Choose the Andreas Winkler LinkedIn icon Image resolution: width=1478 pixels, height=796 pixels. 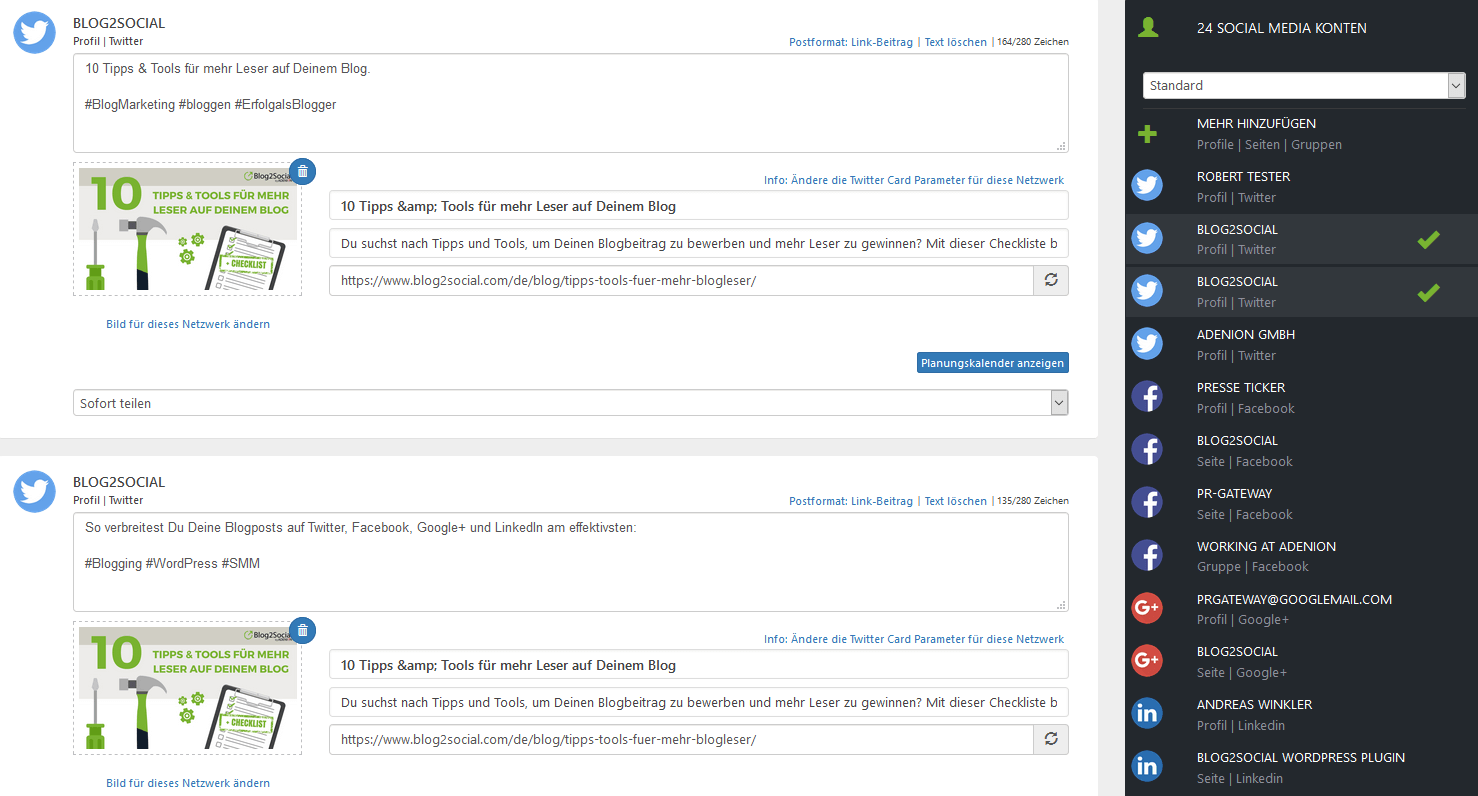[x=1147, y=714]
